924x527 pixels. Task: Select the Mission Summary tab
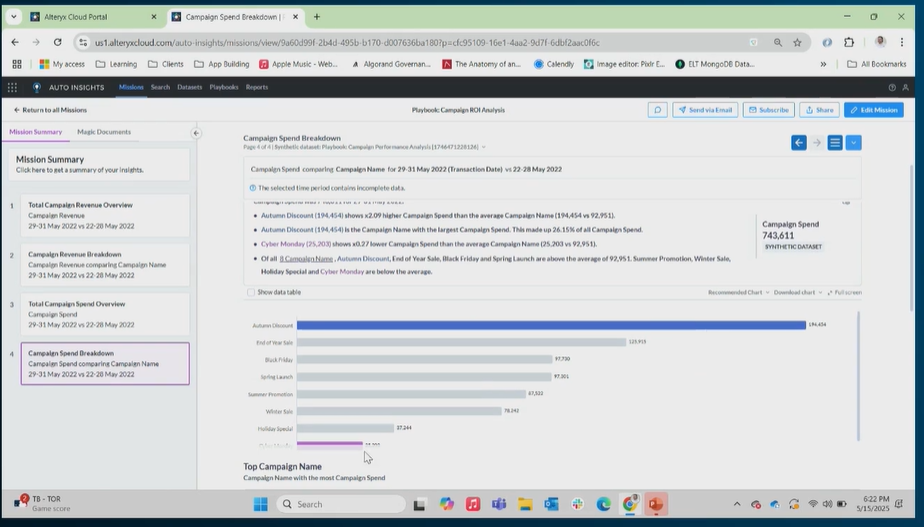point(35,132)
